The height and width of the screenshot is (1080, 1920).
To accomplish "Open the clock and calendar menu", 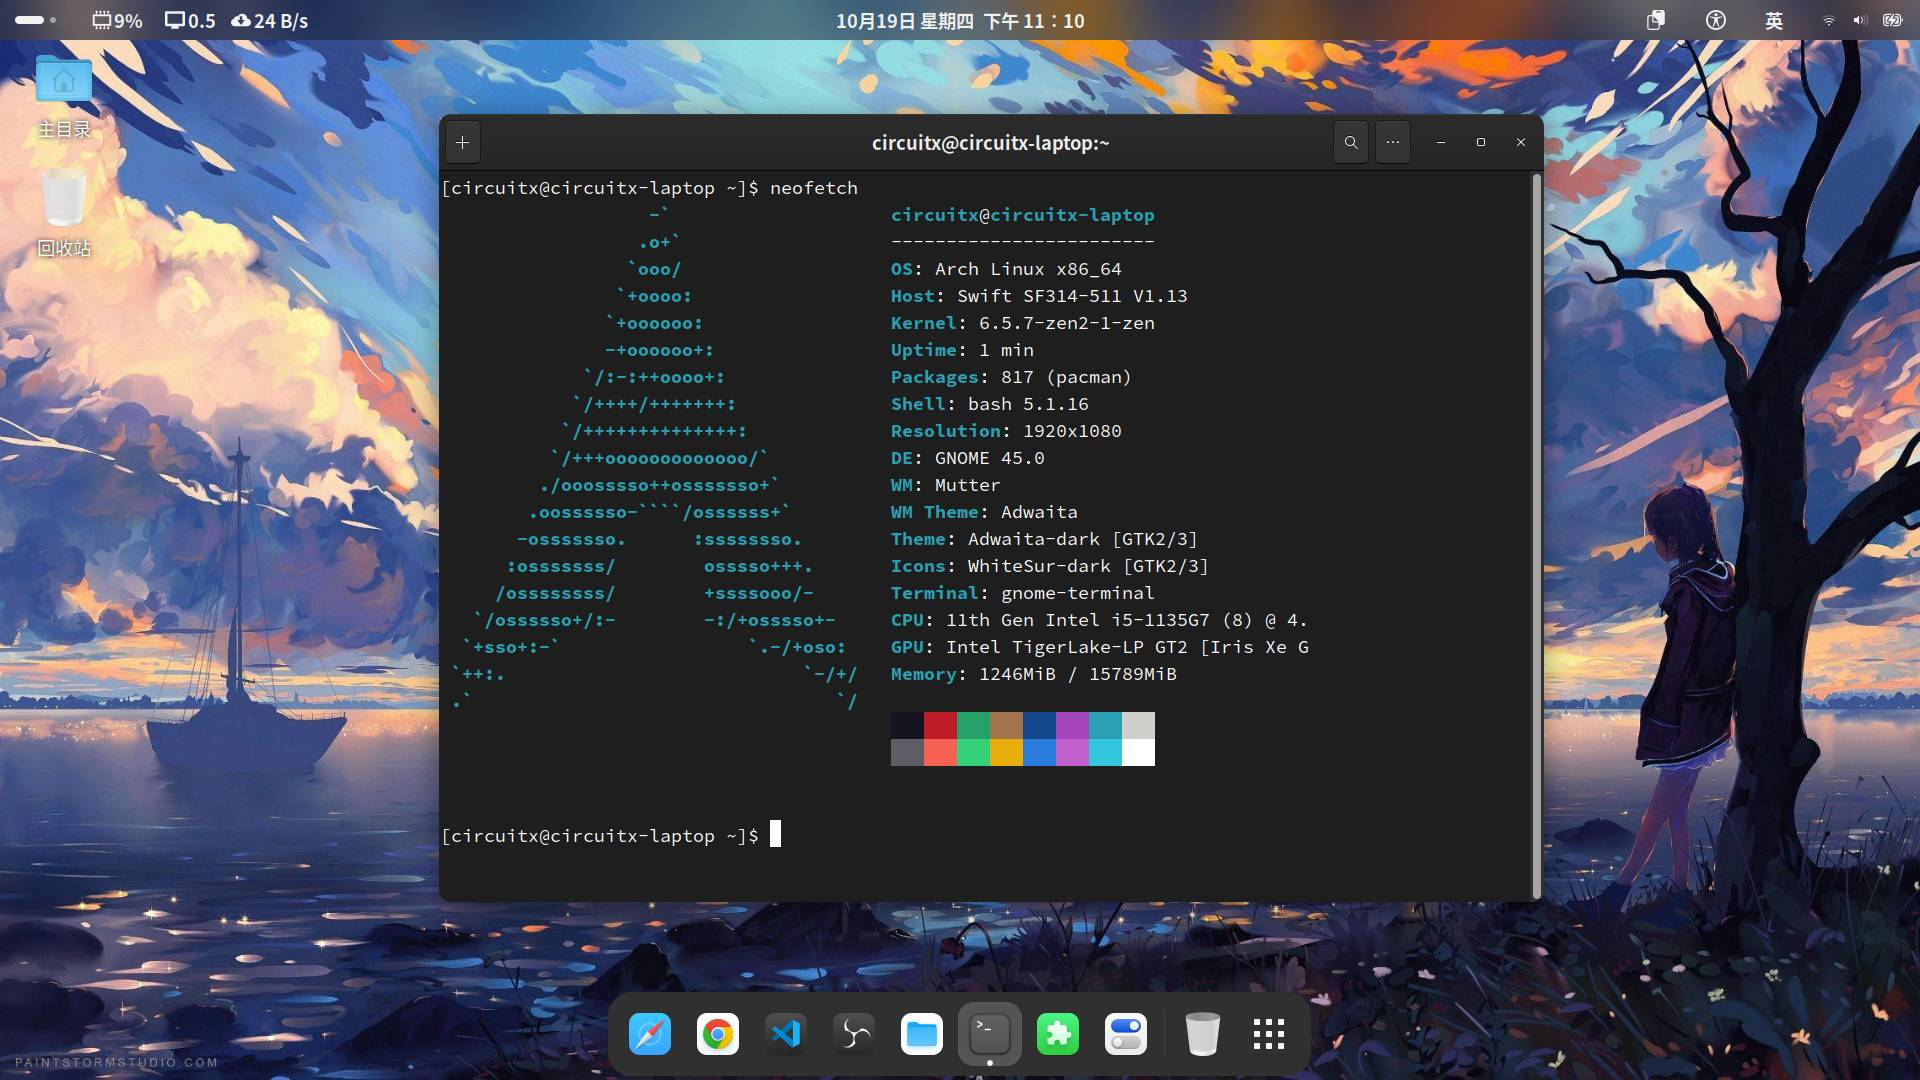I will coord(960,20).
